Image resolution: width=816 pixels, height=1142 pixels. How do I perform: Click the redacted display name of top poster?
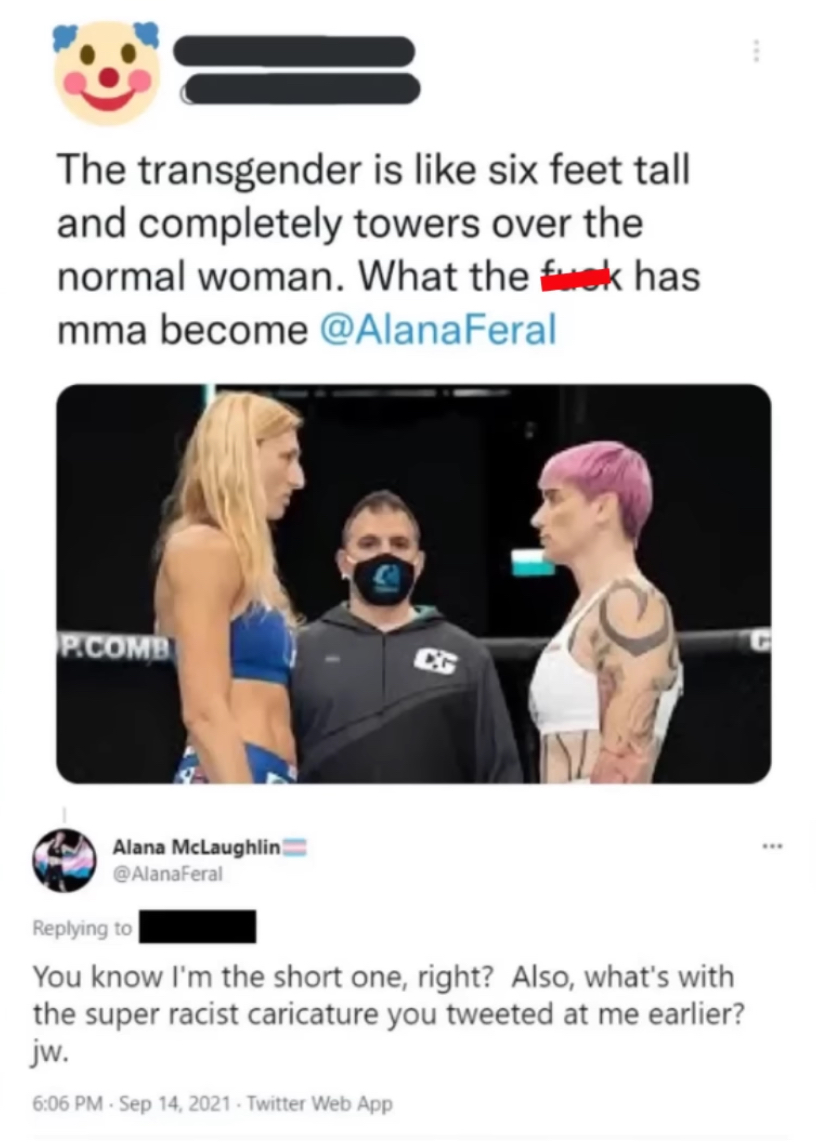pyautogui.click(x=294, y=51)
